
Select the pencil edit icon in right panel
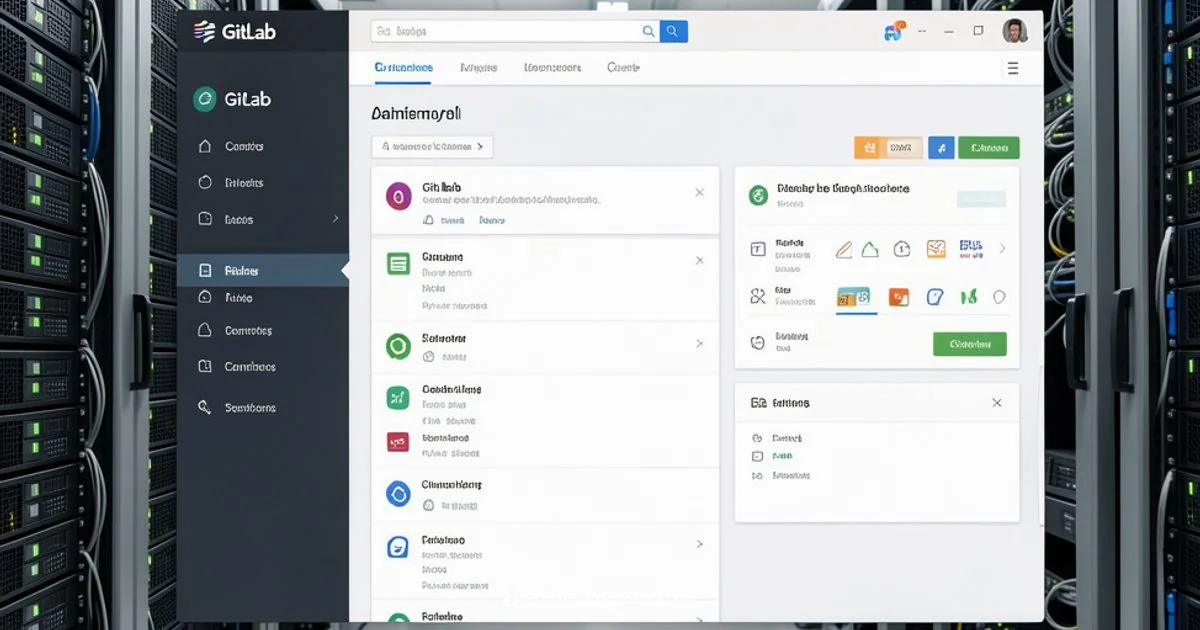point(843,249)
